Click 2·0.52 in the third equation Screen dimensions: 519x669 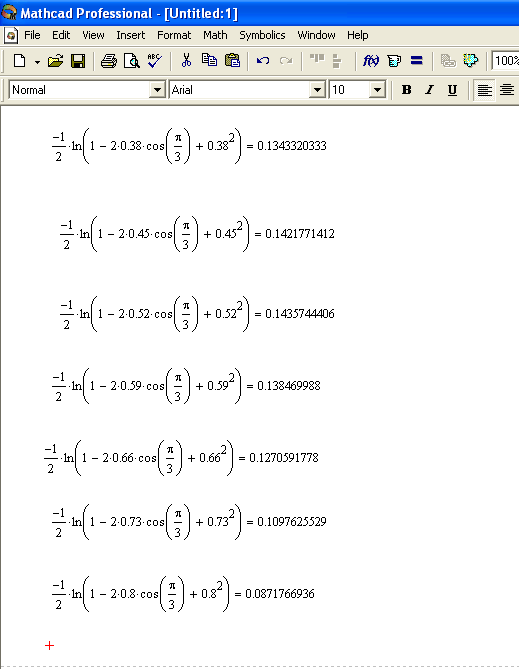[134, 314]
